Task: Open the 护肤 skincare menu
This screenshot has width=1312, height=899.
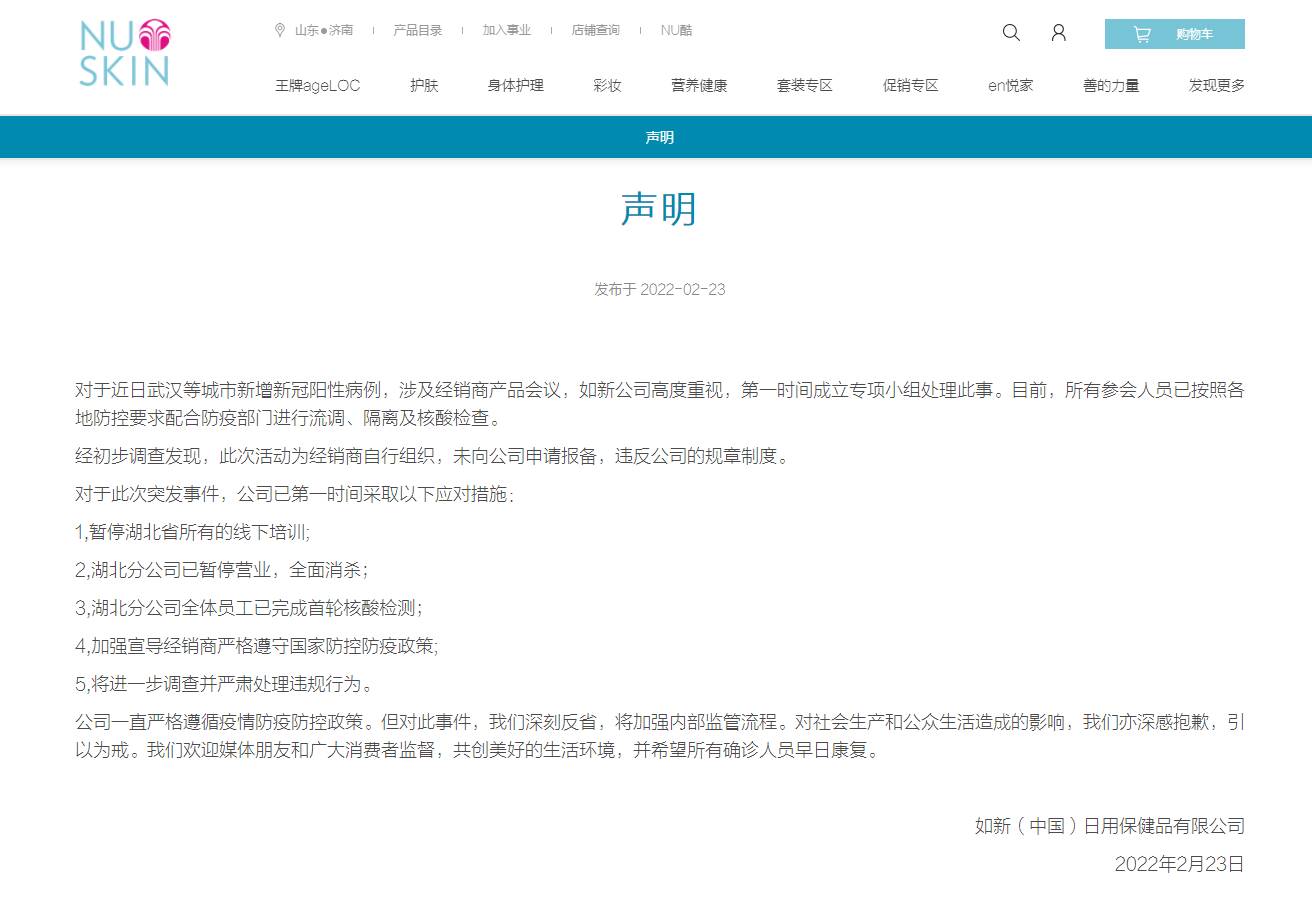Action: [424, 86]
